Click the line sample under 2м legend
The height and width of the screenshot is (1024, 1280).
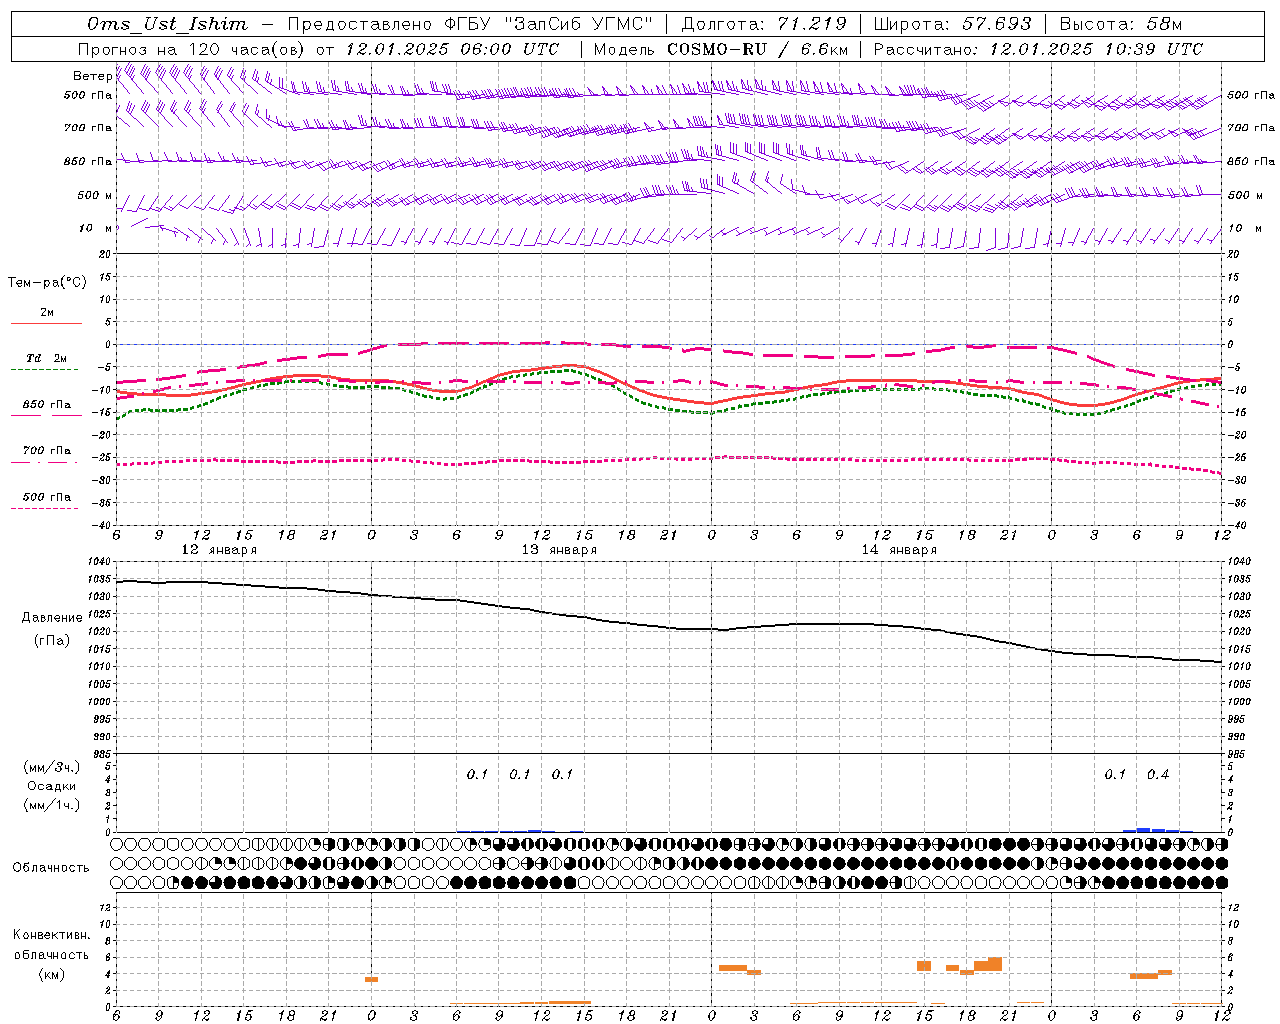tap(46, 323)
